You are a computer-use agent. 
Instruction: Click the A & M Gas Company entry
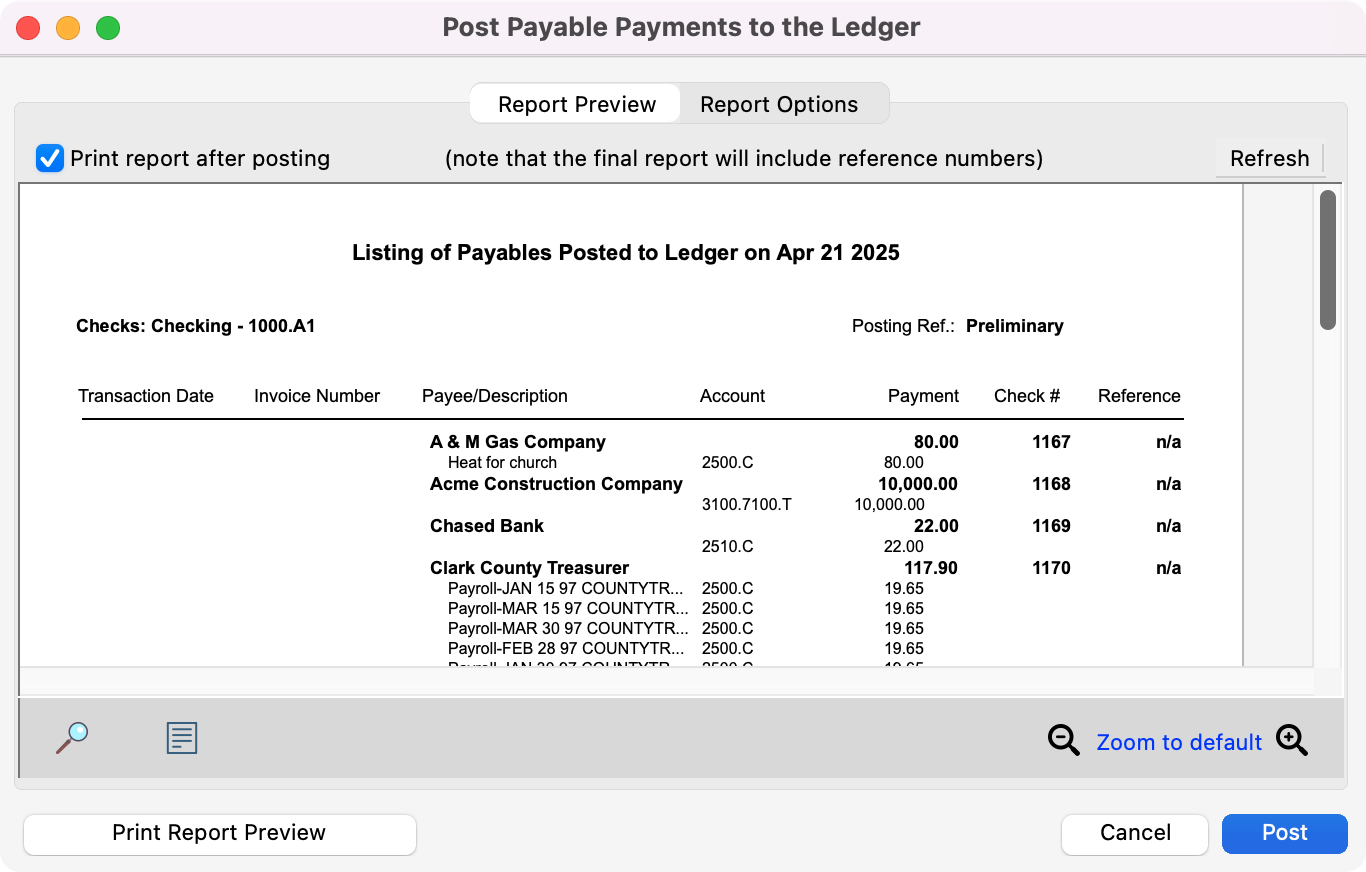click(x=517, y=442)
